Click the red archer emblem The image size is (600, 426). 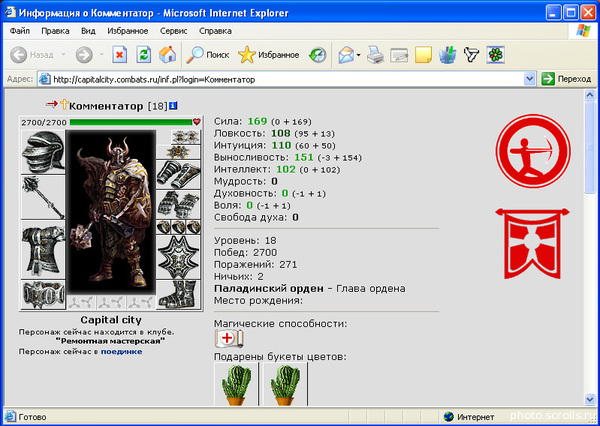[533, 151]
